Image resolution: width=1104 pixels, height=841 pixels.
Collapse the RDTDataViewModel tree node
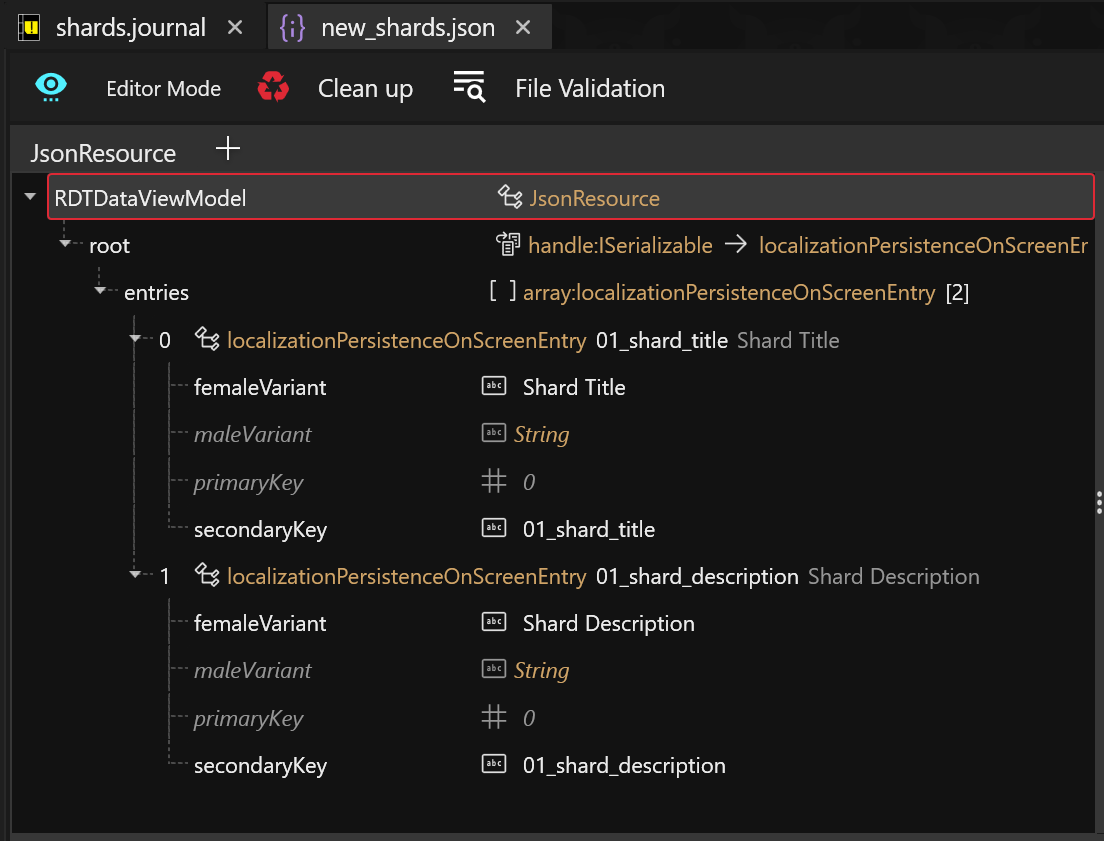tap(30, 198)
